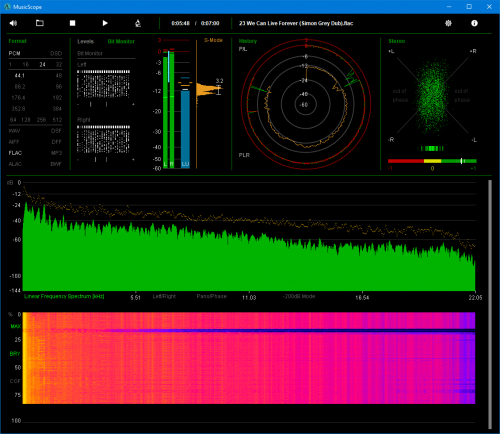Screen dimensions: 500x434
Task: Toggle the Left/Right spectrum mode
Action: click(x=164, y=296)
